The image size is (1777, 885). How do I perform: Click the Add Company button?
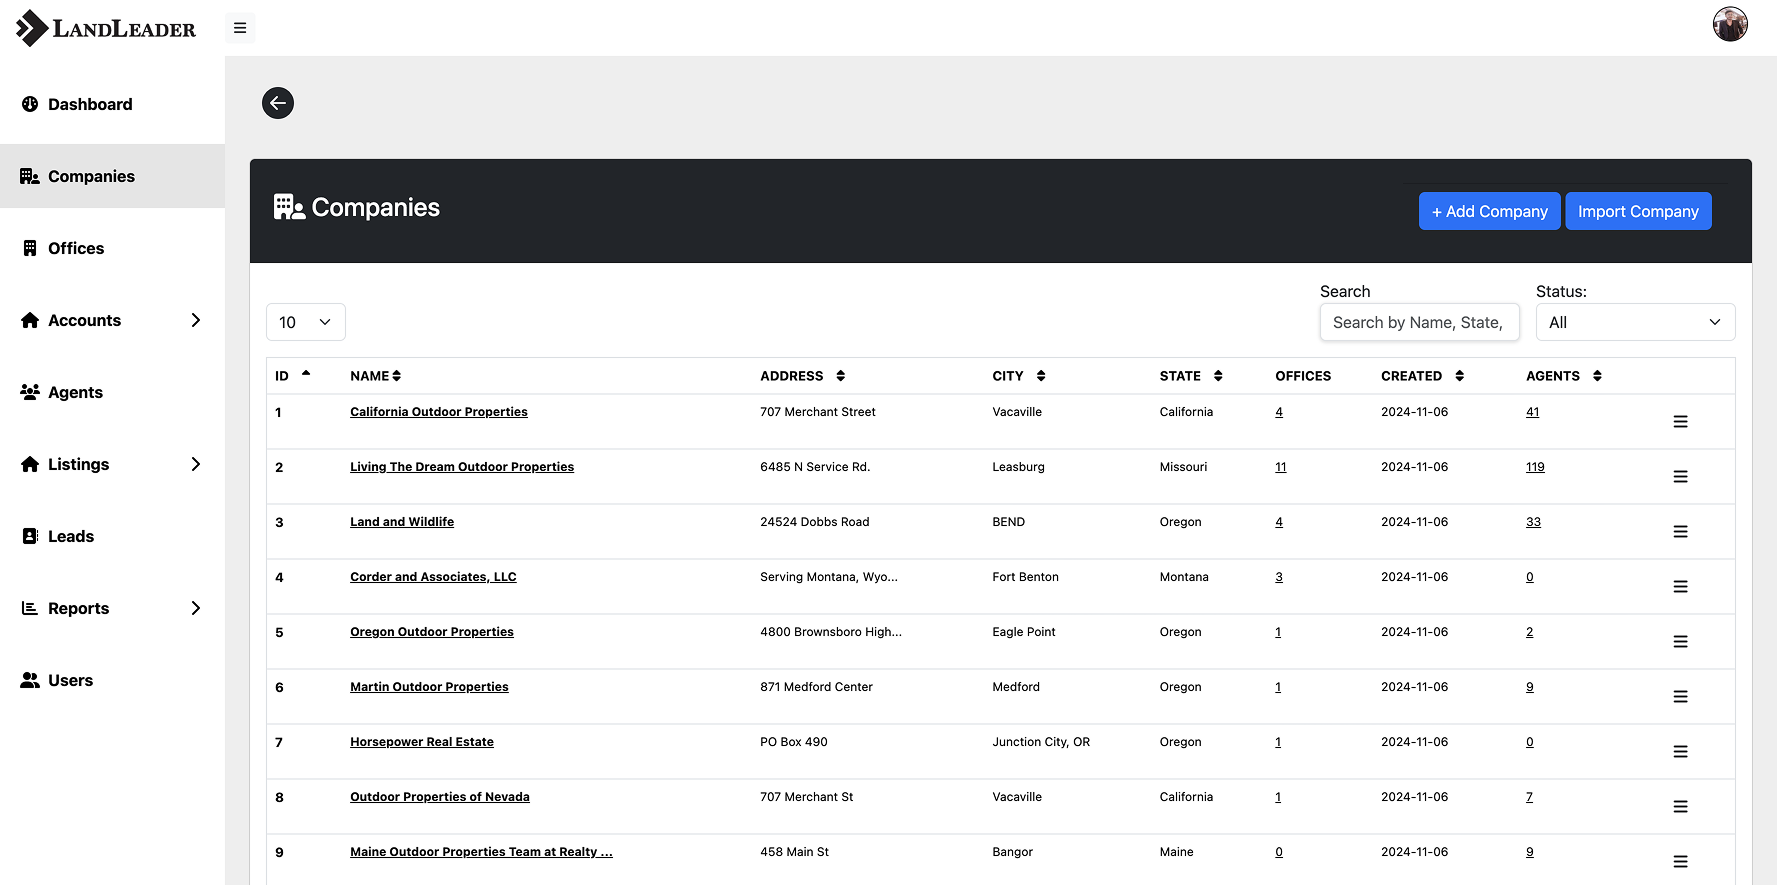[x=1490, y=211]
